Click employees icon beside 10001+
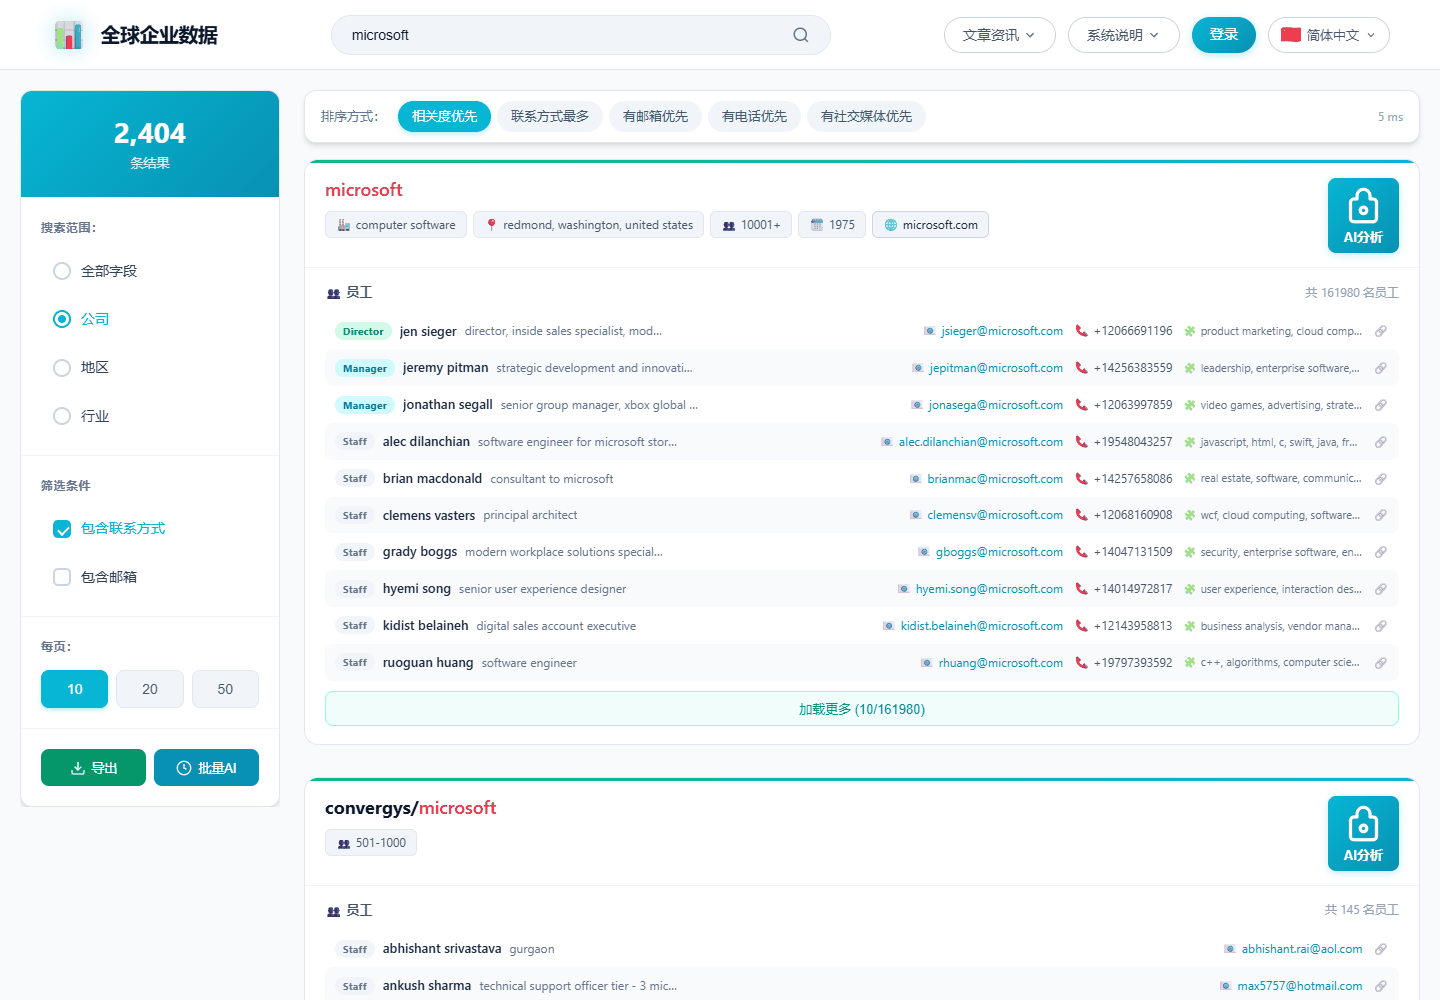The width and height of the screenshot is (1440, 1000). coord(729,225)
